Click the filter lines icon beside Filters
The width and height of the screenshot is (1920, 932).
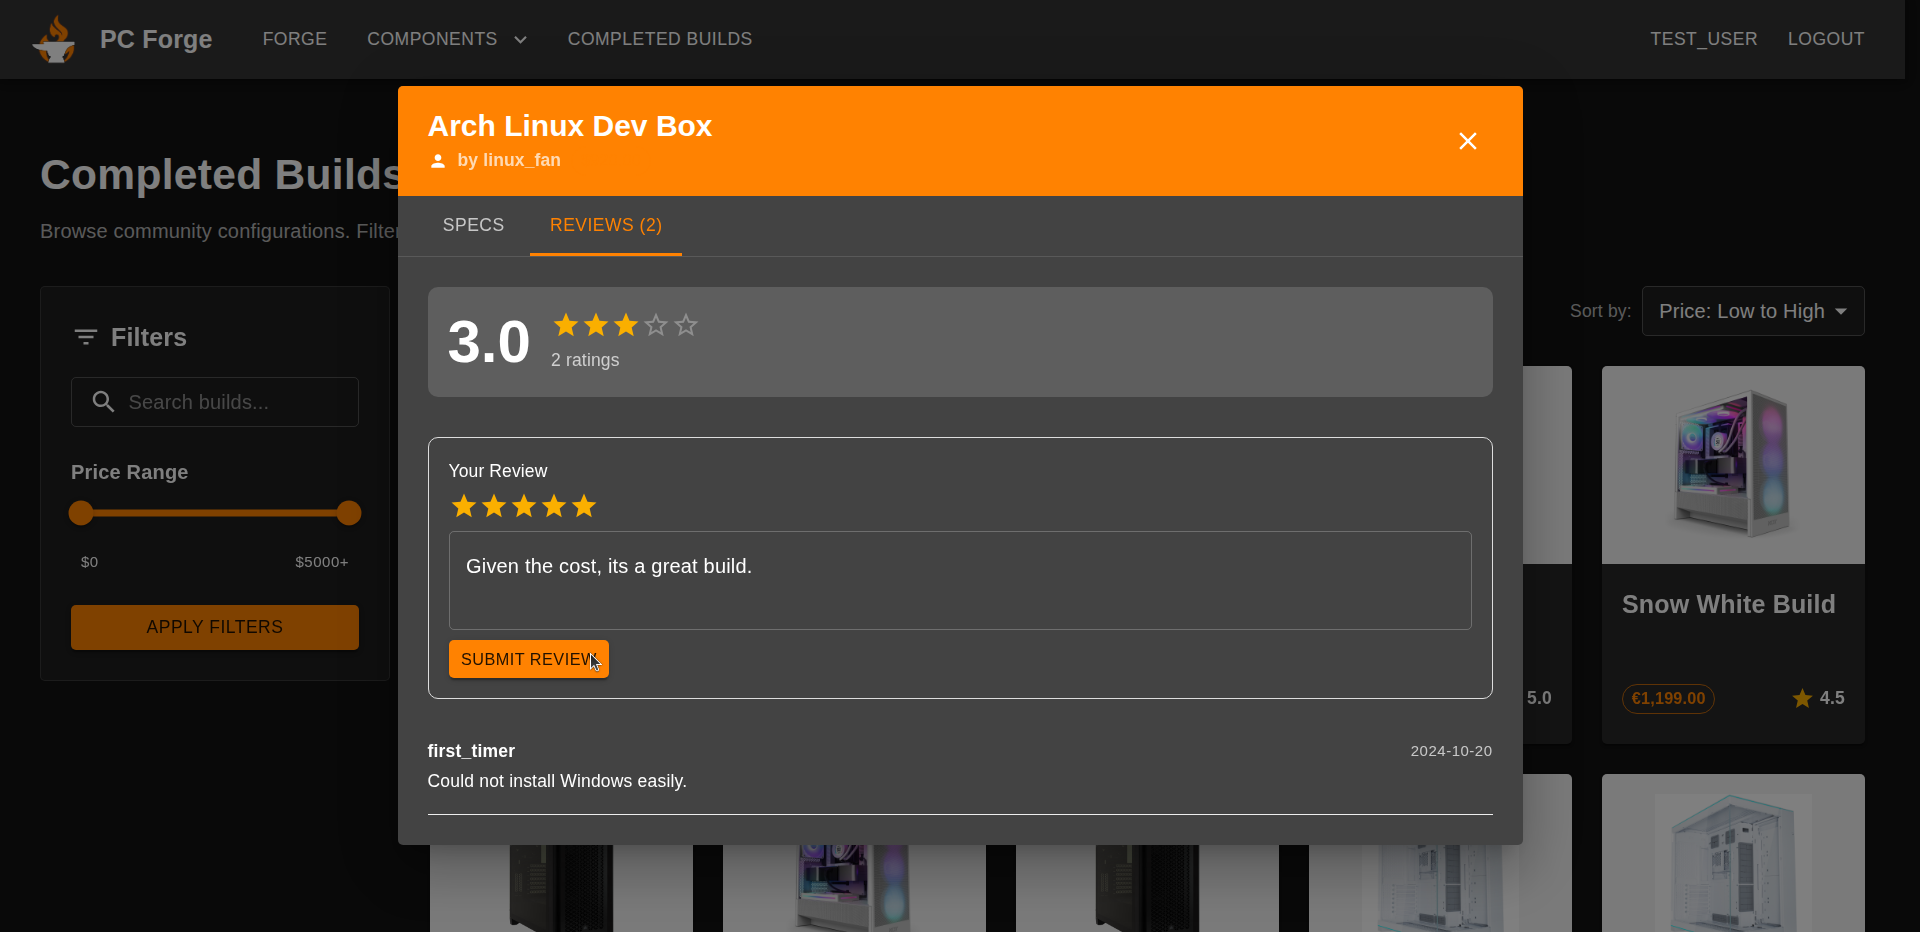click(x=86, y=337)
